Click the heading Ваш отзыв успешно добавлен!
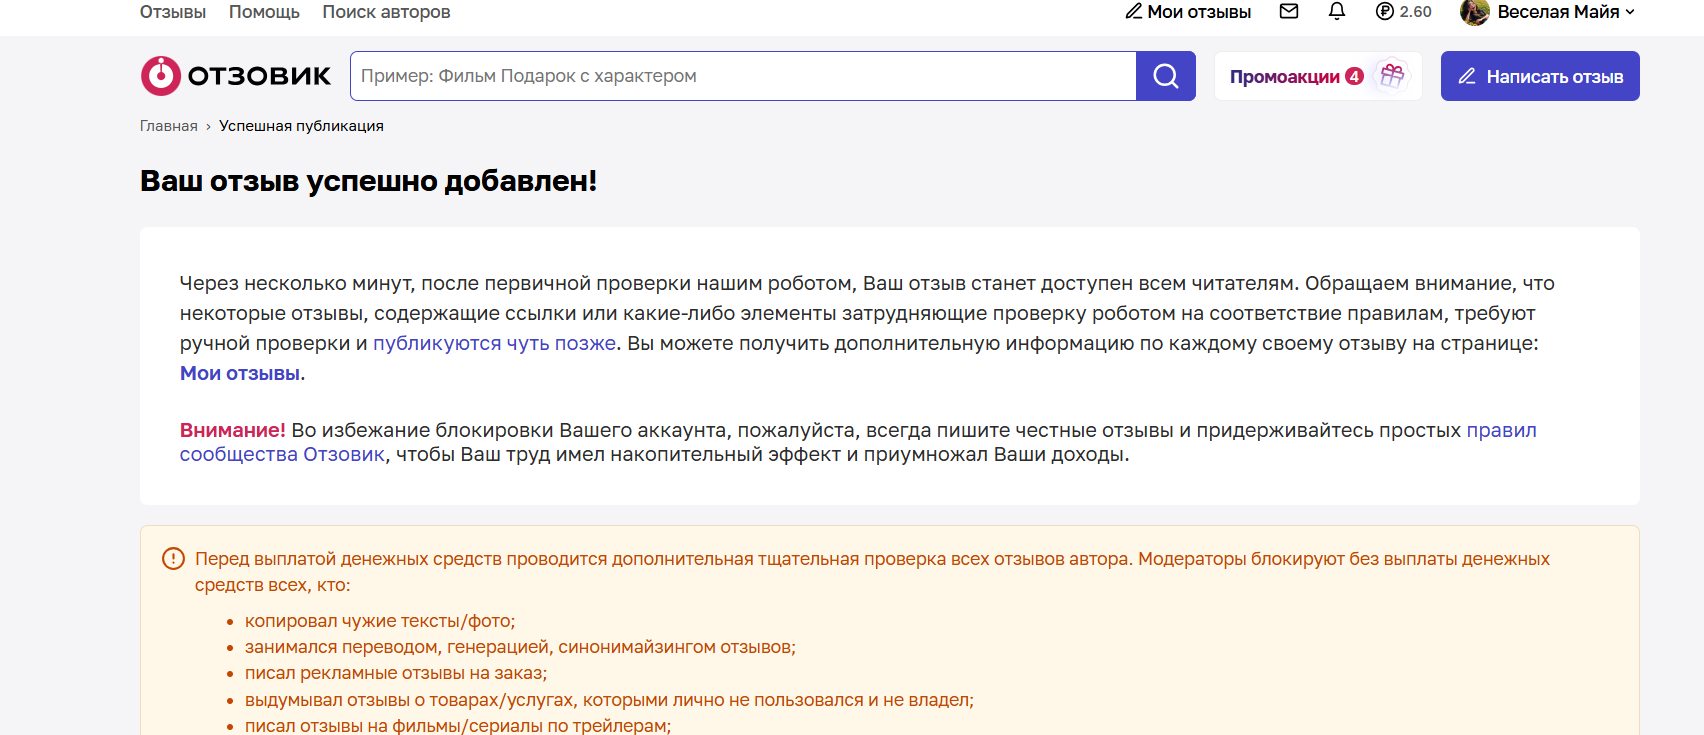Image resolution: width=1704 pixels, height=735 pixels. pos(369,181)
